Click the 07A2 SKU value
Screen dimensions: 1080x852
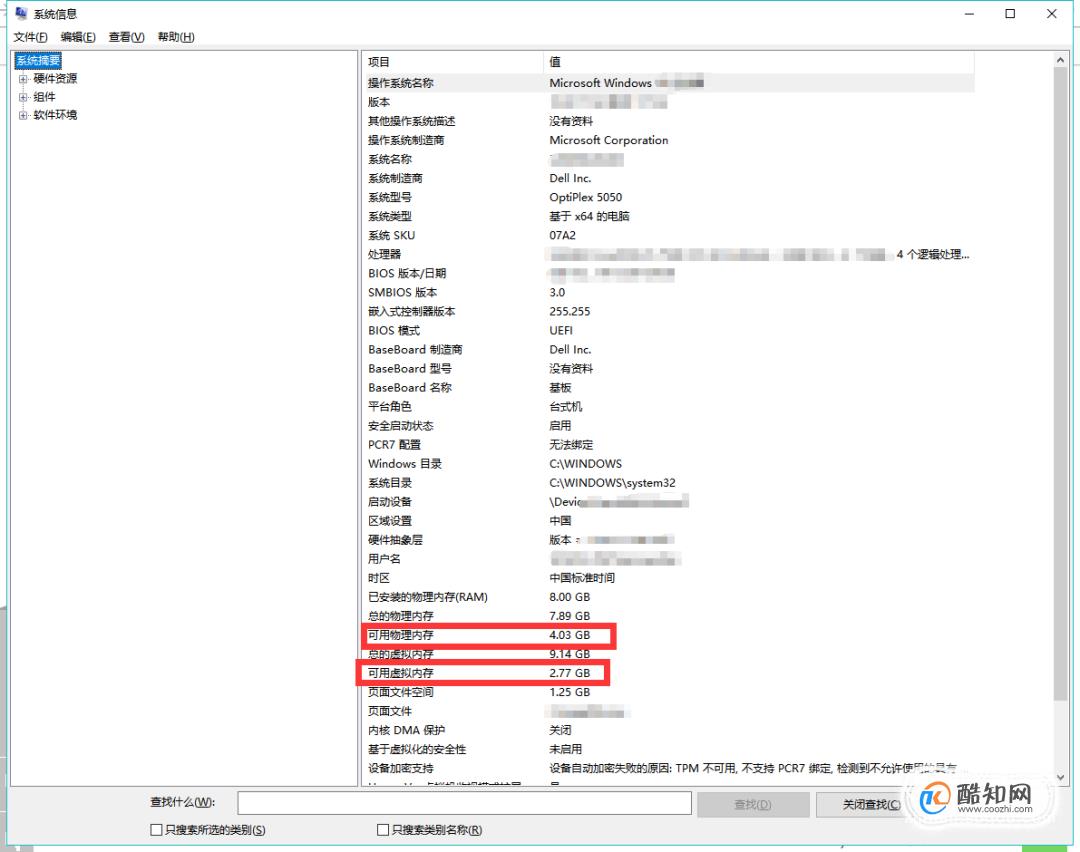point(562,236)
